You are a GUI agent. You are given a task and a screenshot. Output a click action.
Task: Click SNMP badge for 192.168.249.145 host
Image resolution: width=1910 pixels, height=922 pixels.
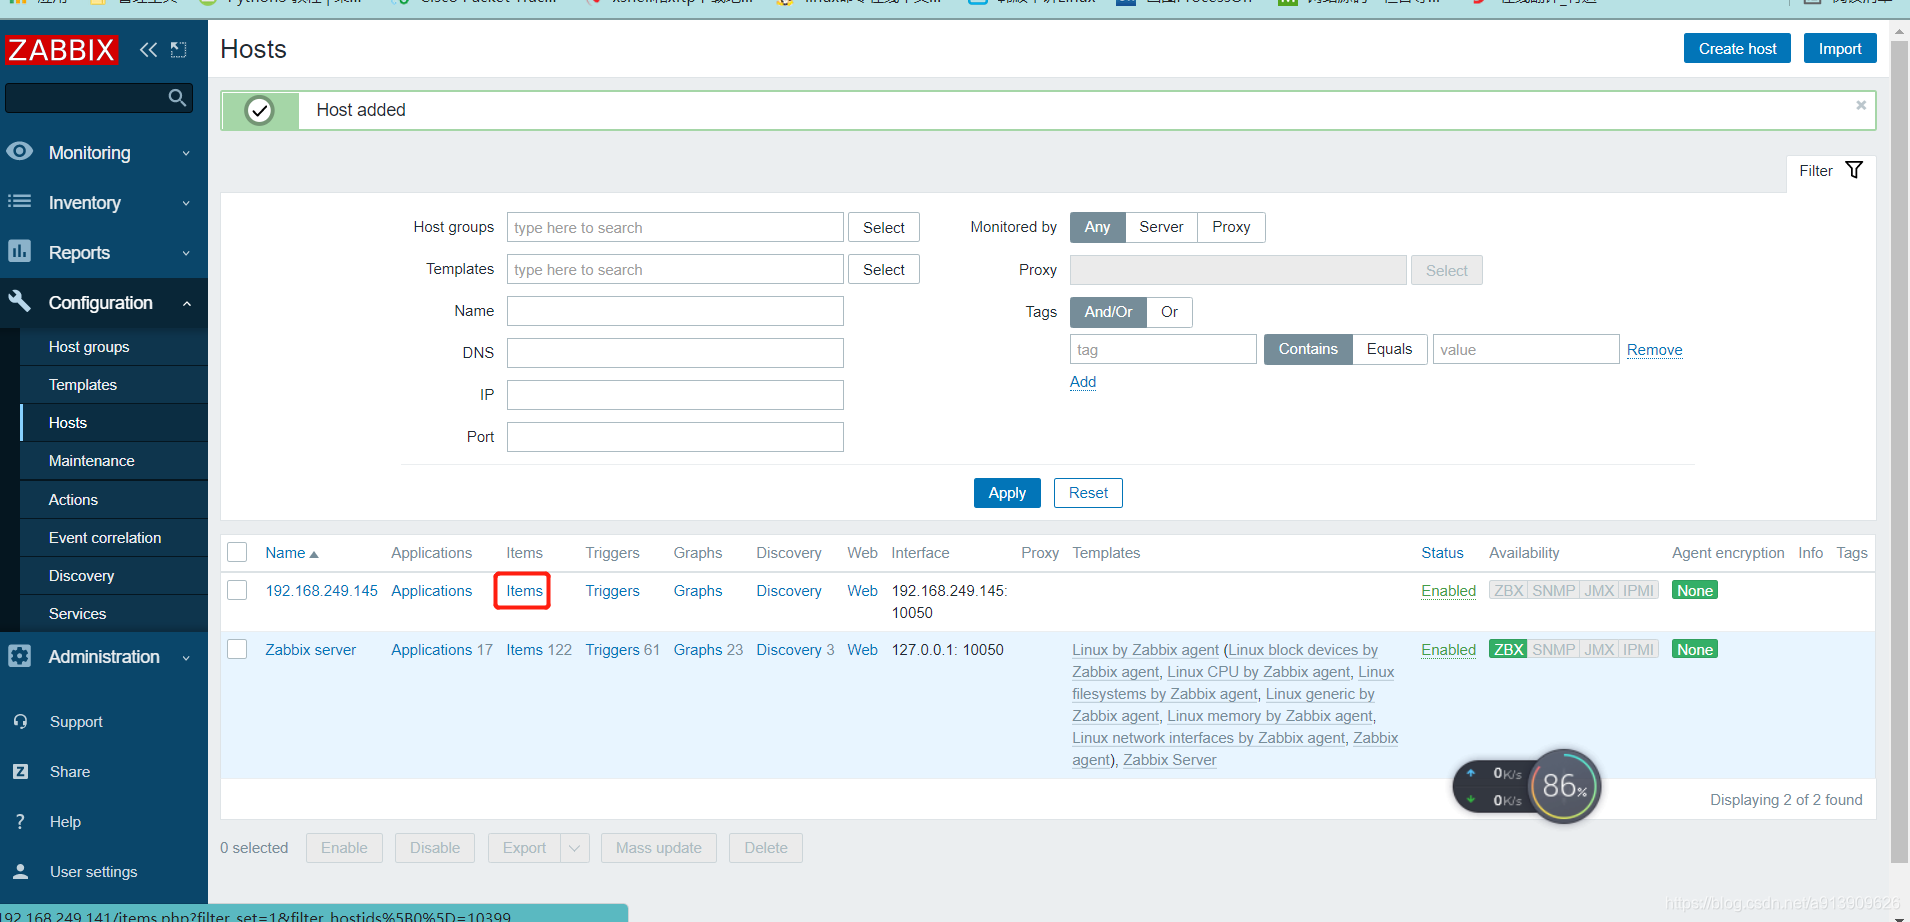tap(1553, 590)
